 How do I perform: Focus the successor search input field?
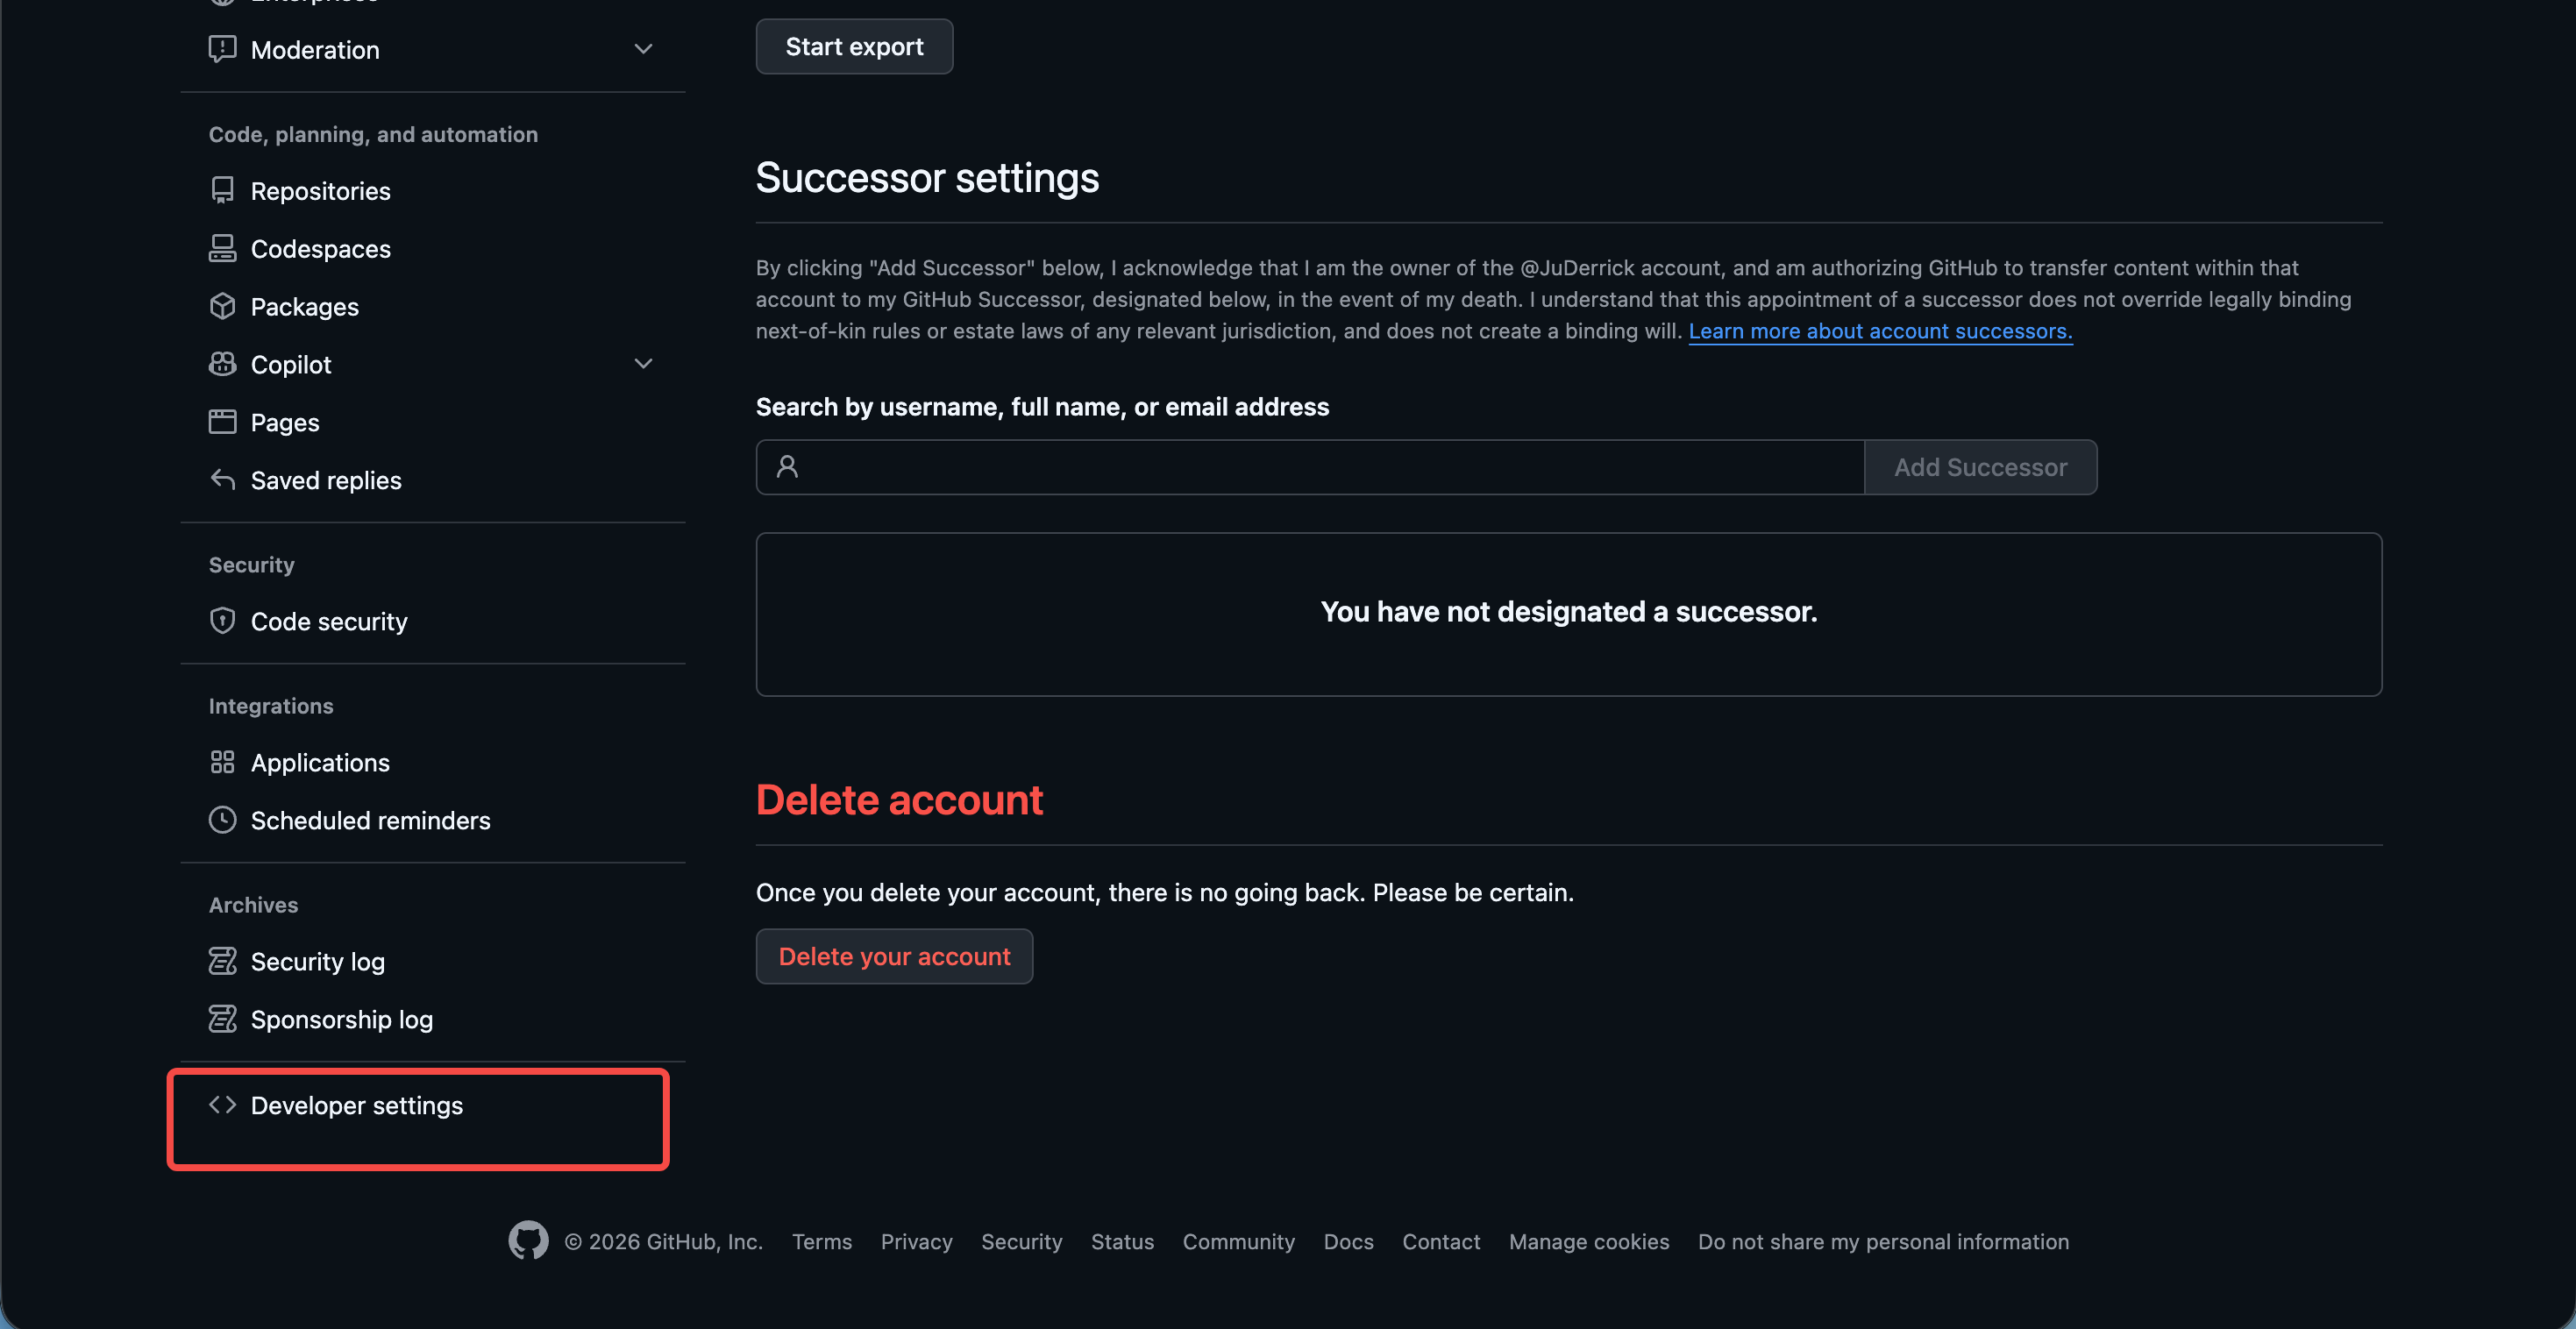(x=1310, y=467)
